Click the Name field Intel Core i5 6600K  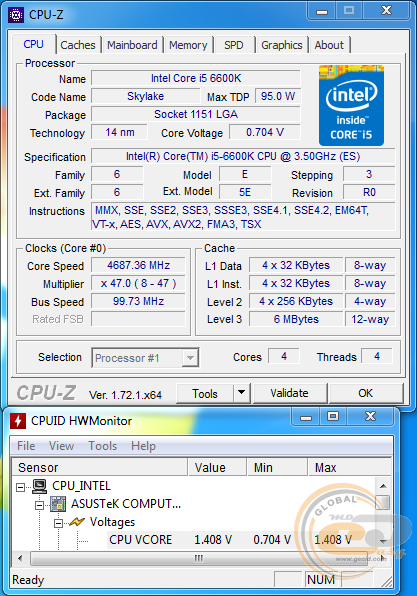196,78
